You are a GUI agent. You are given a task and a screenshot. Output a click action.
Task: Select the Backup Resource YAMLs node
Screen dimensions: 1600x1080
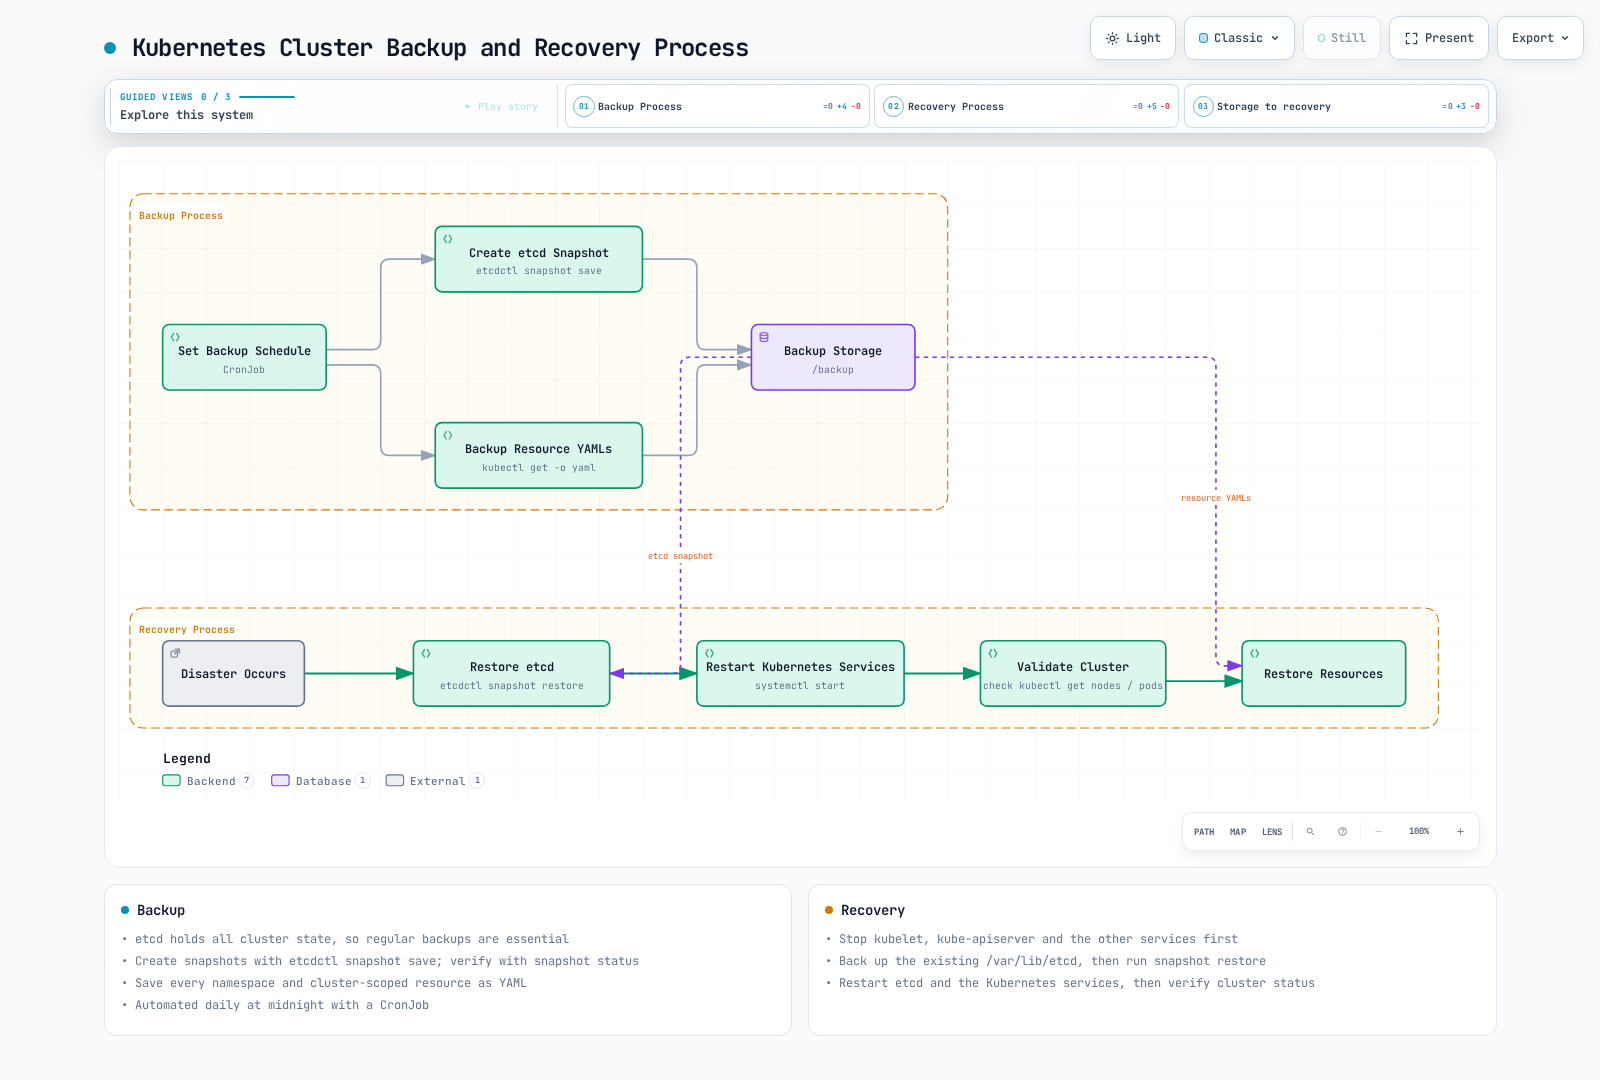538,455
